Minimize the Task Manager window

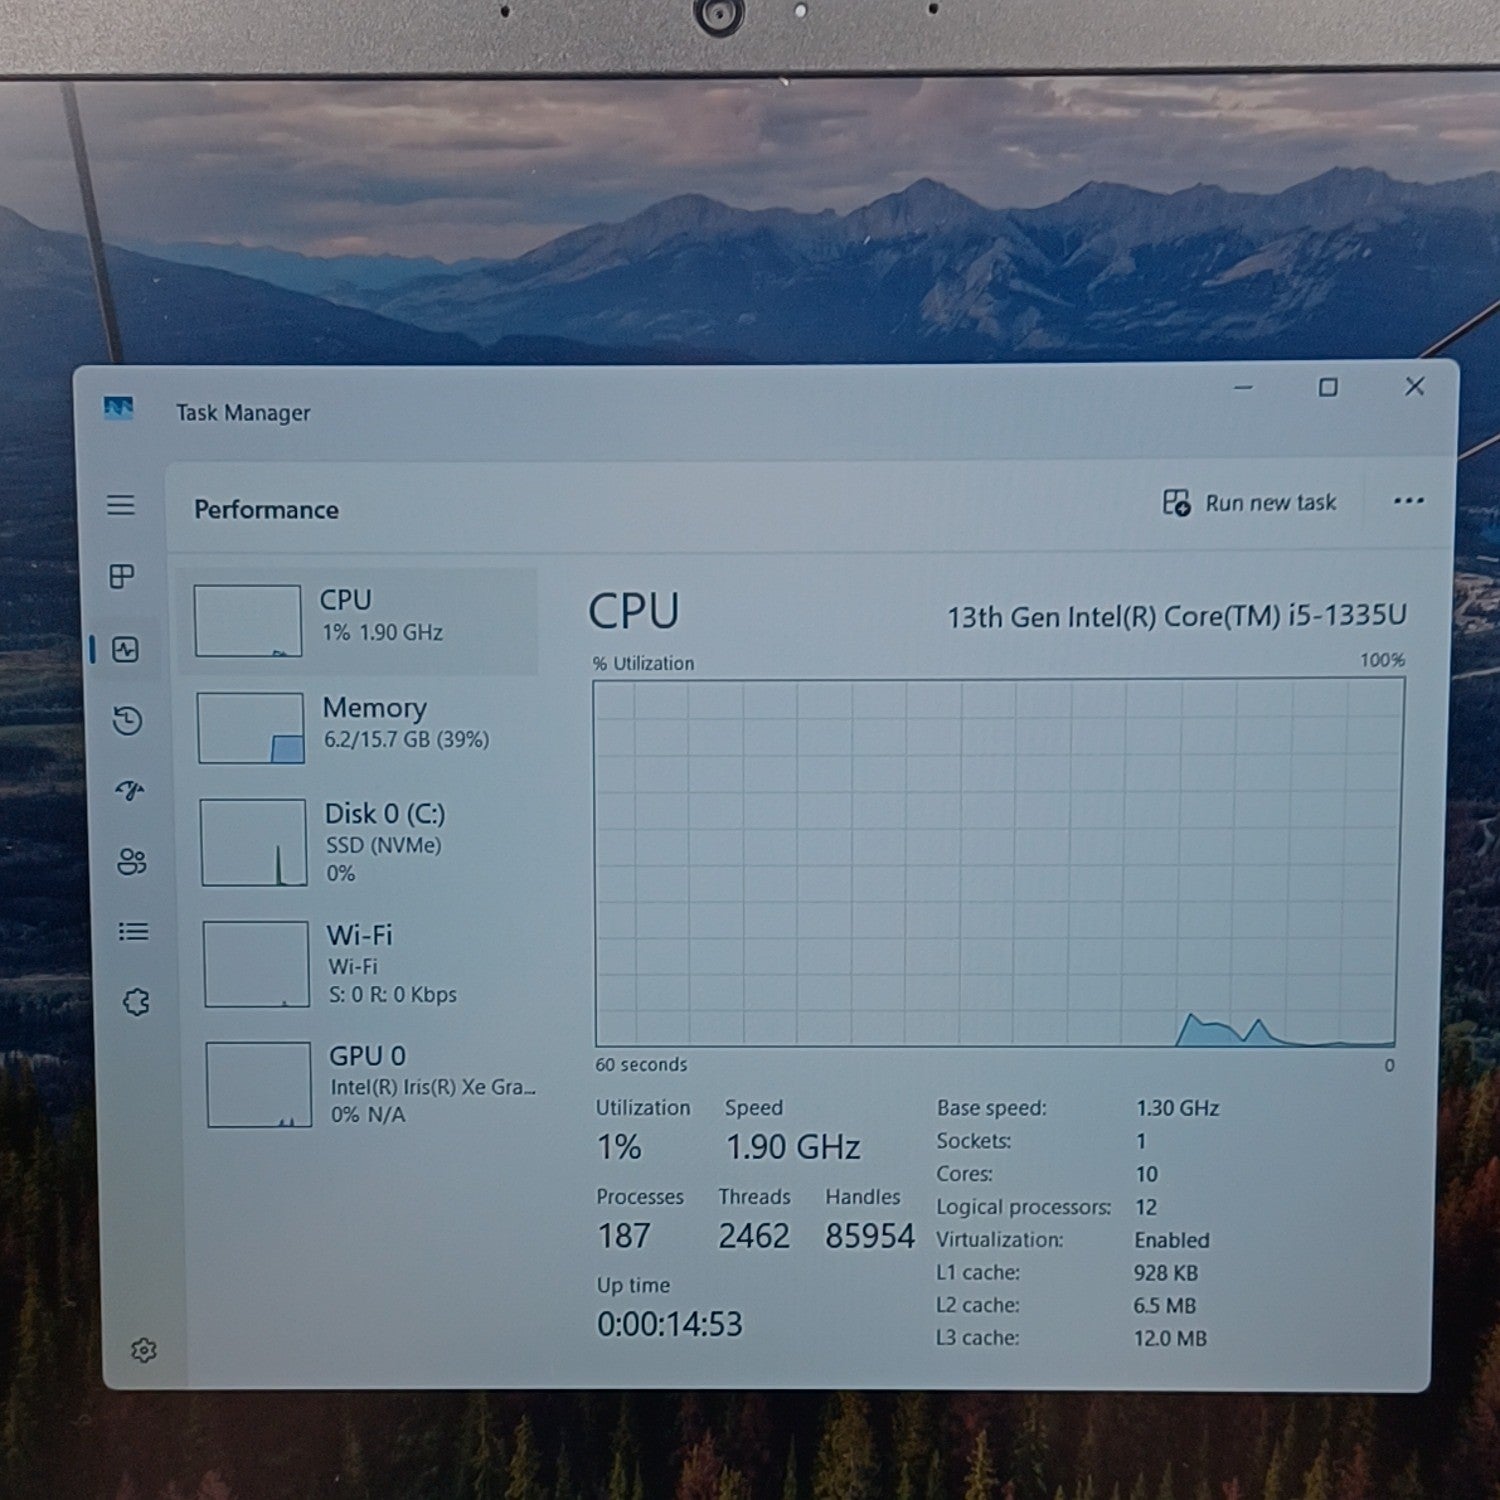click(x=1244, y=387)
